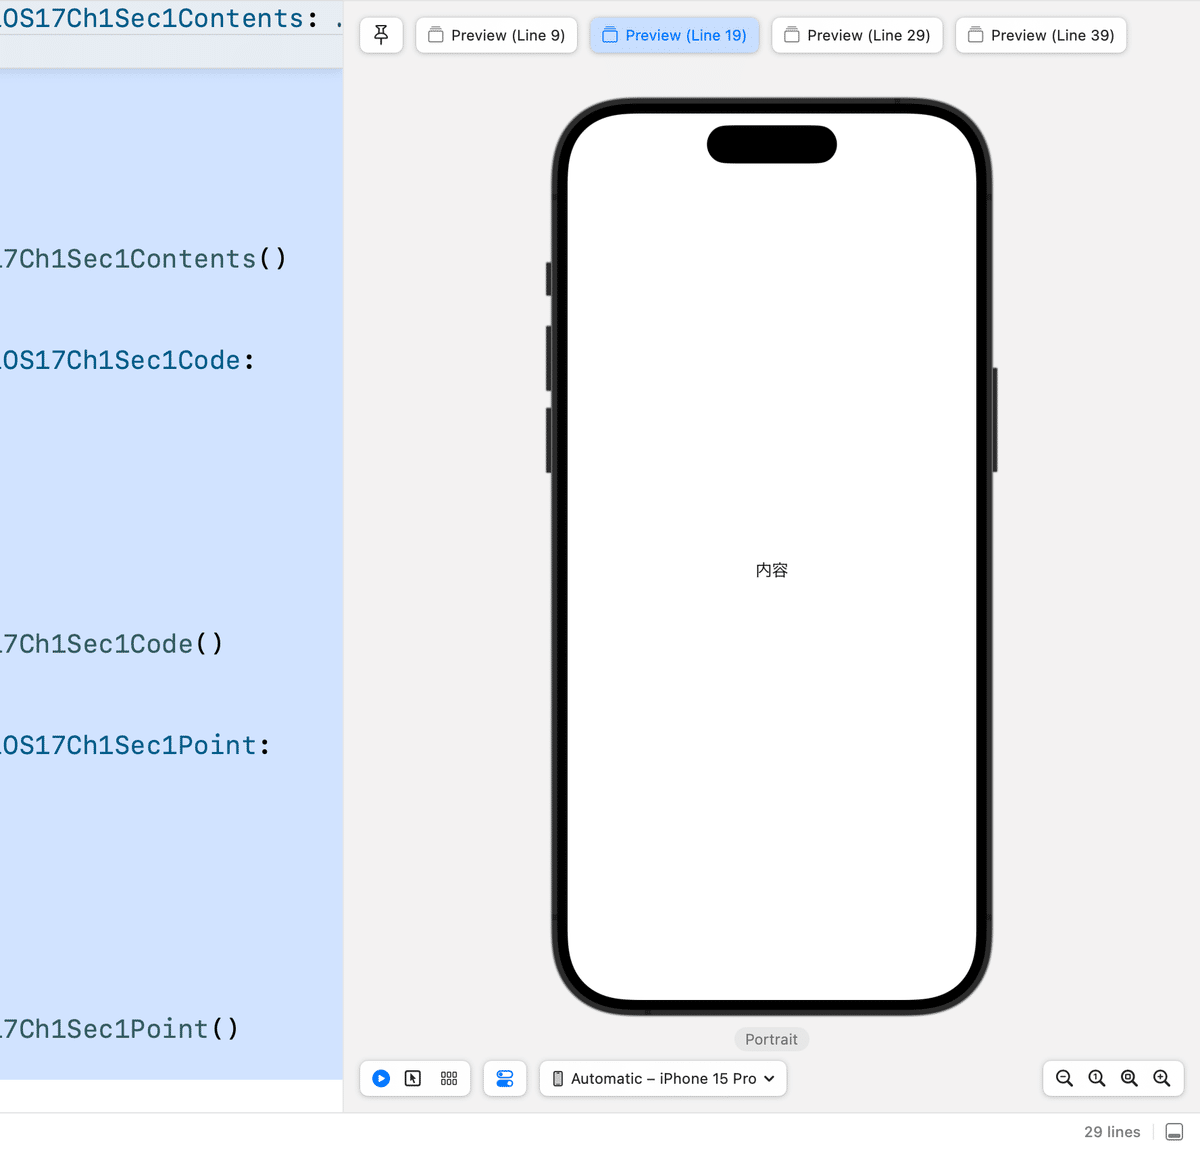This screenshot has width=1200, height=1150.
Task: Show the Preview (Line 39) tab
Action: [1041, 35]
